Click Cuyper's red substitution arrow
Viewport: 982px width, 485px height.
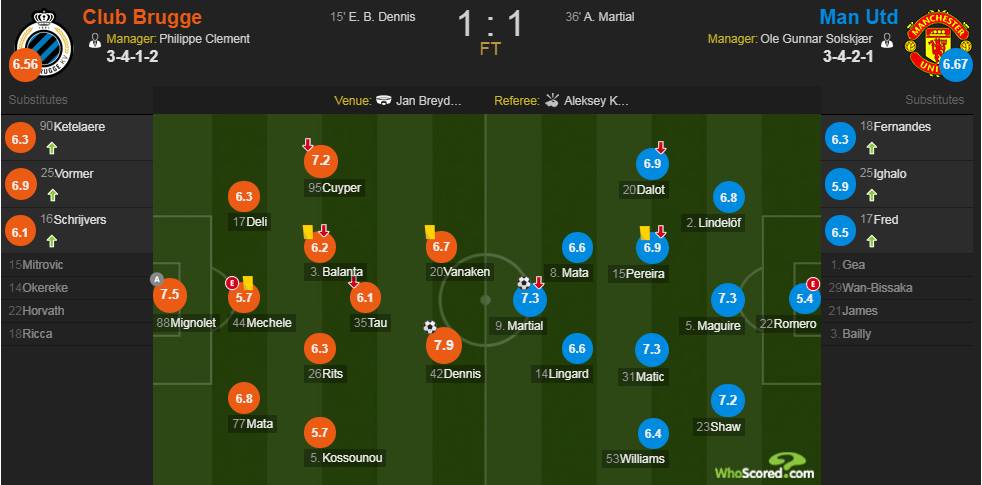[308, 145]
